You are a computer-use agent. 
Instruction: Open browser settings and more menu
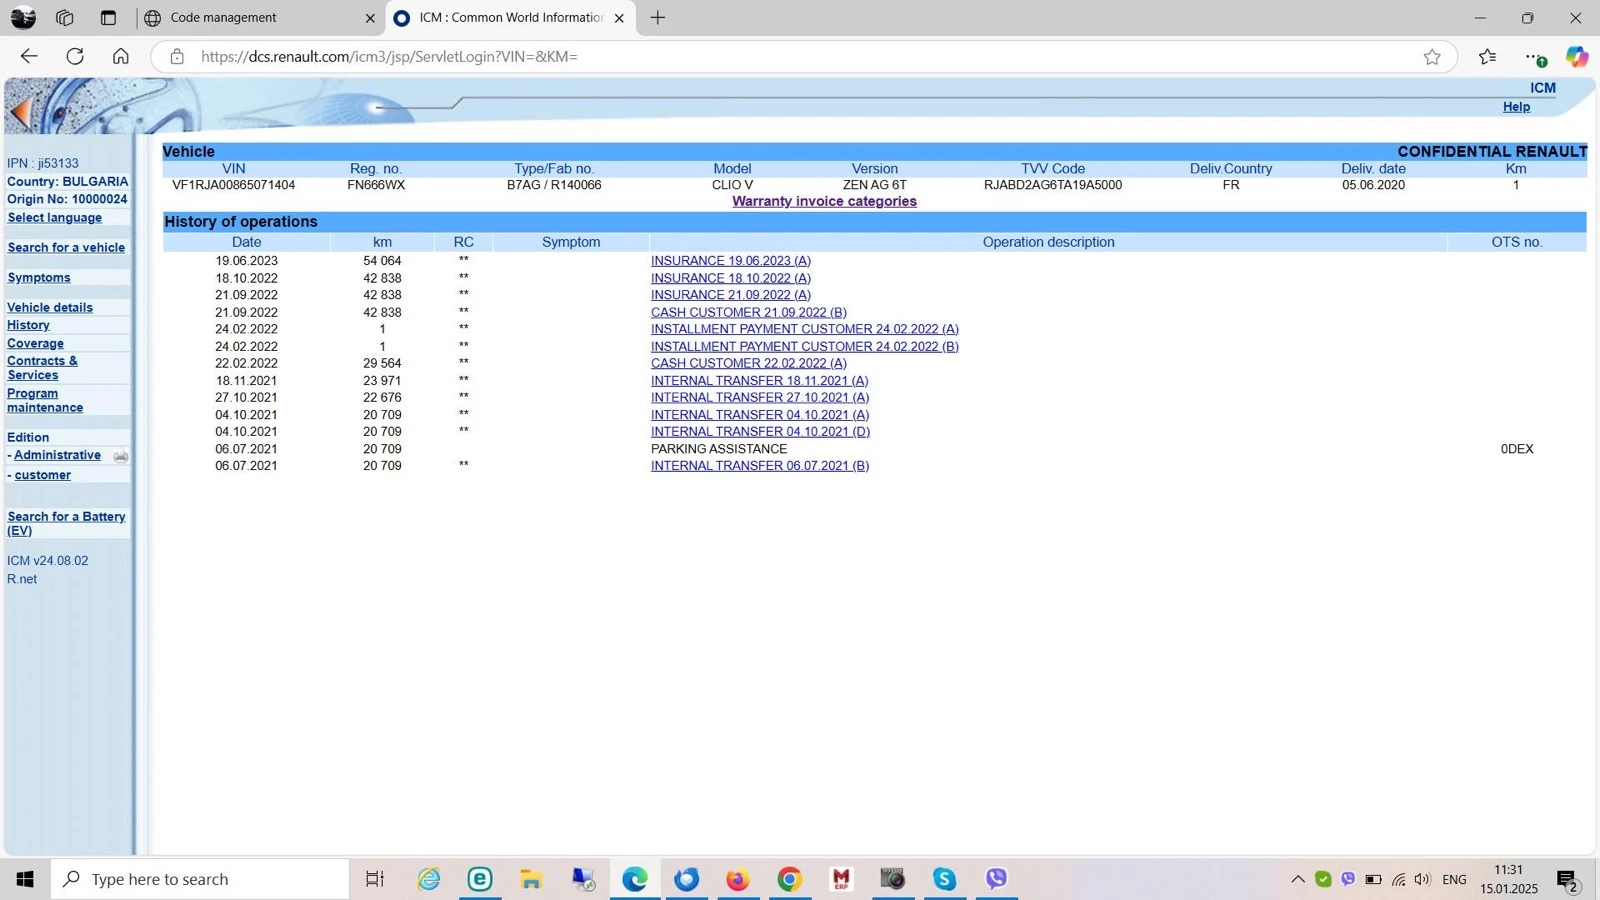point(1532,57)
